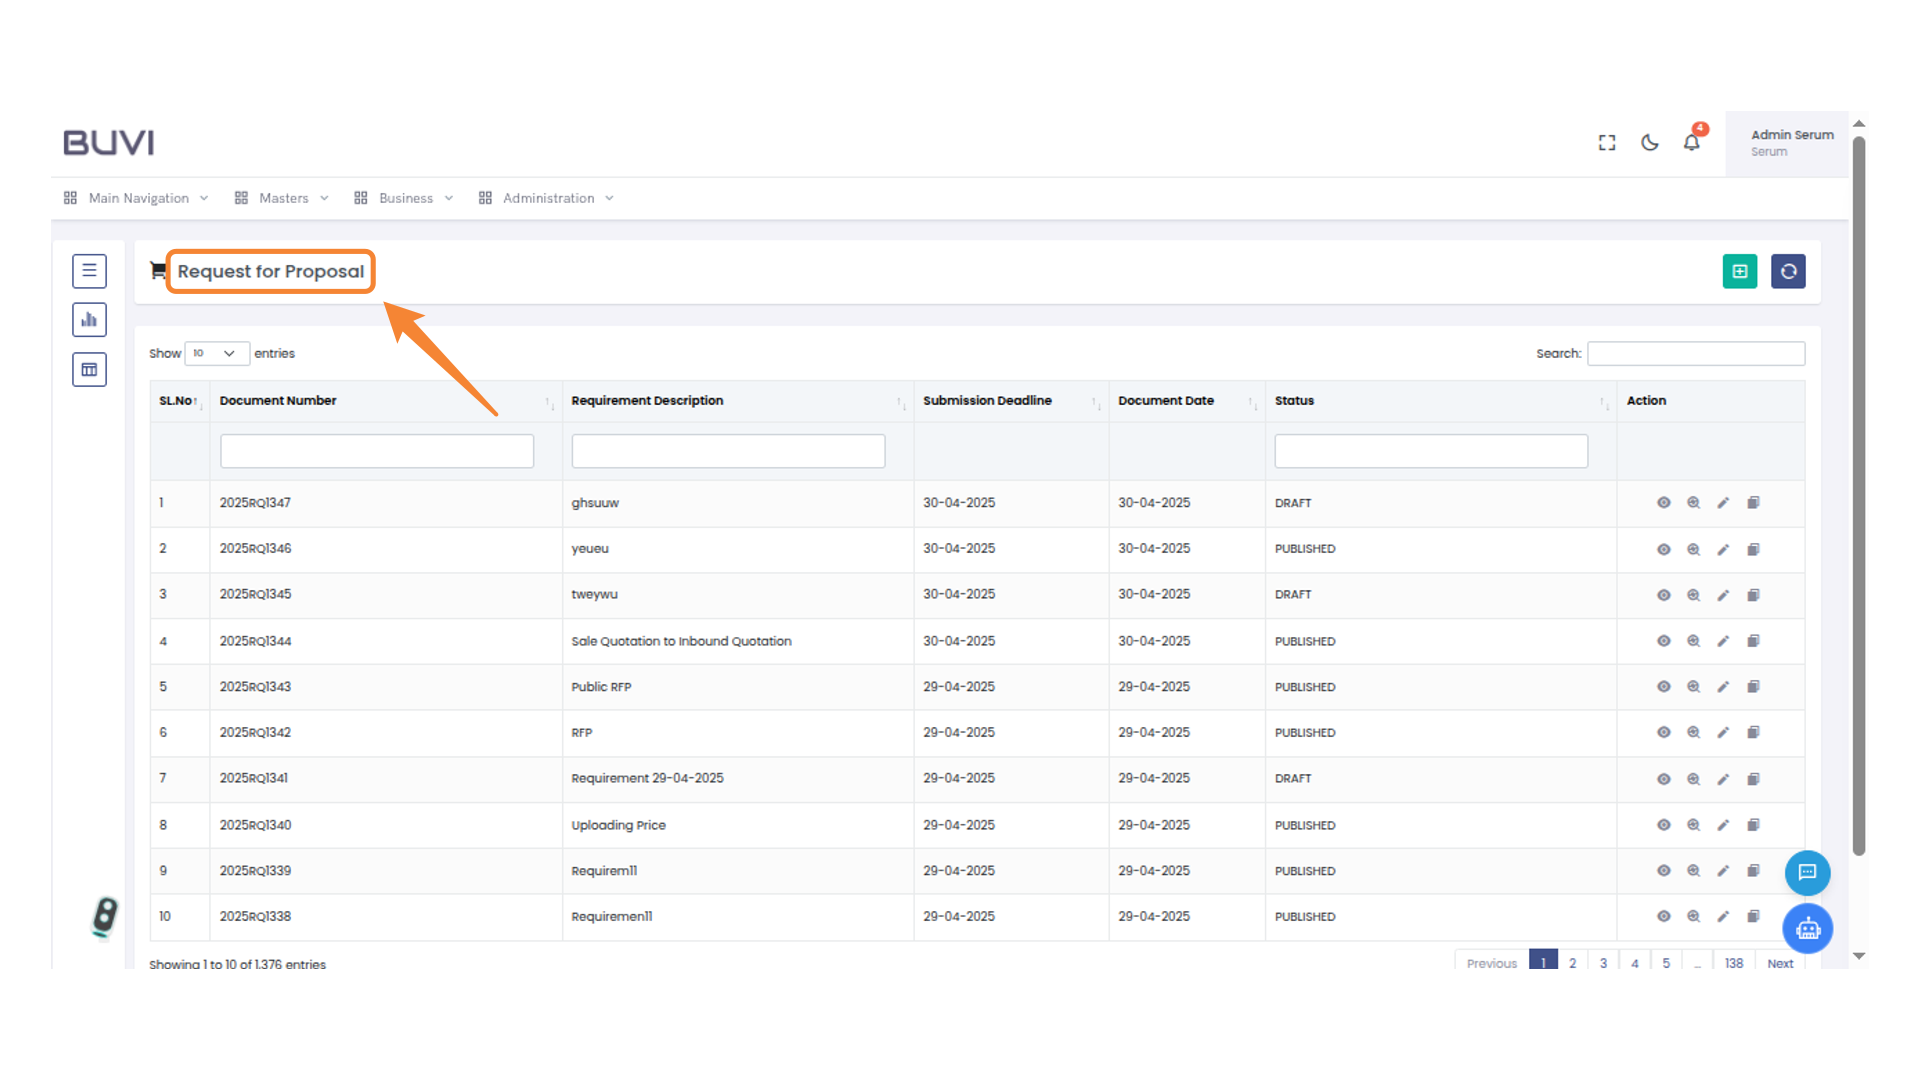Click the edit pencil for 2025RQ1347
The height and width of the screenshot is (1080, 1920).
[1723, 503]
